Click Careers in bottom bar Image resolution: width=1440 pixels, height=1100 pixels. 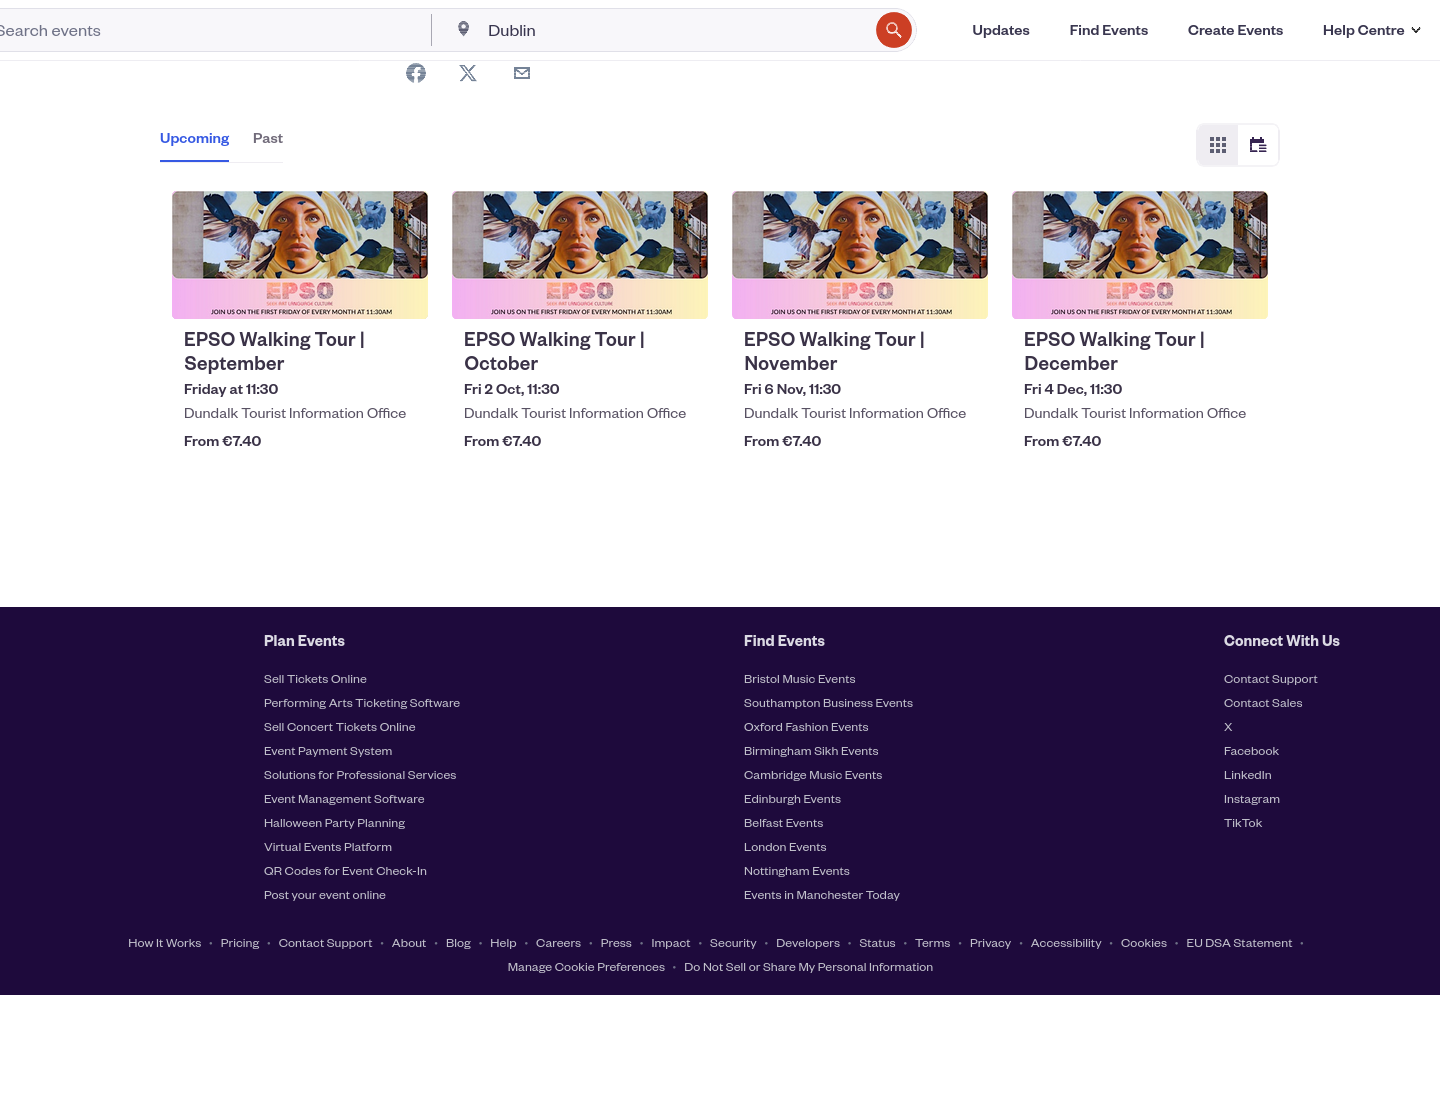point(558,943)
